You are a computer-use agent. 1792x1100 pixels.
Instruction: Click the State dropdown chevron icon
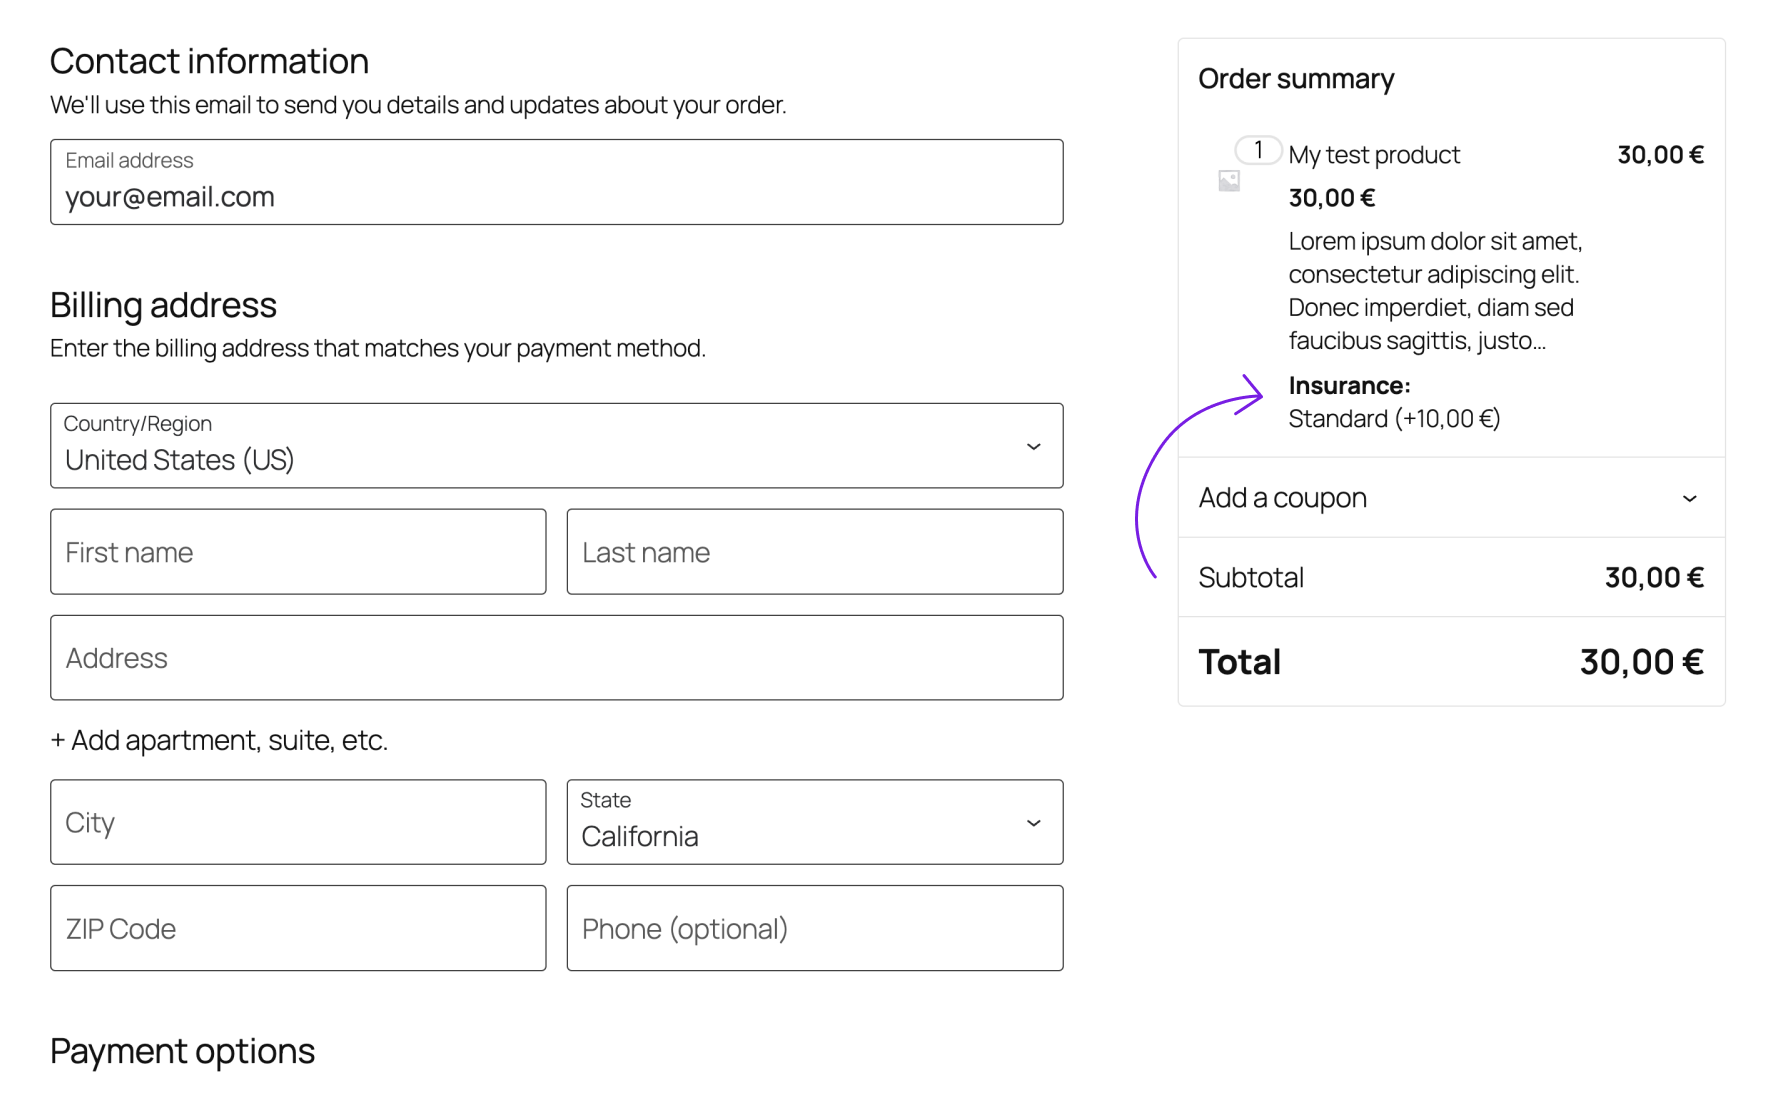[1034, 822]
